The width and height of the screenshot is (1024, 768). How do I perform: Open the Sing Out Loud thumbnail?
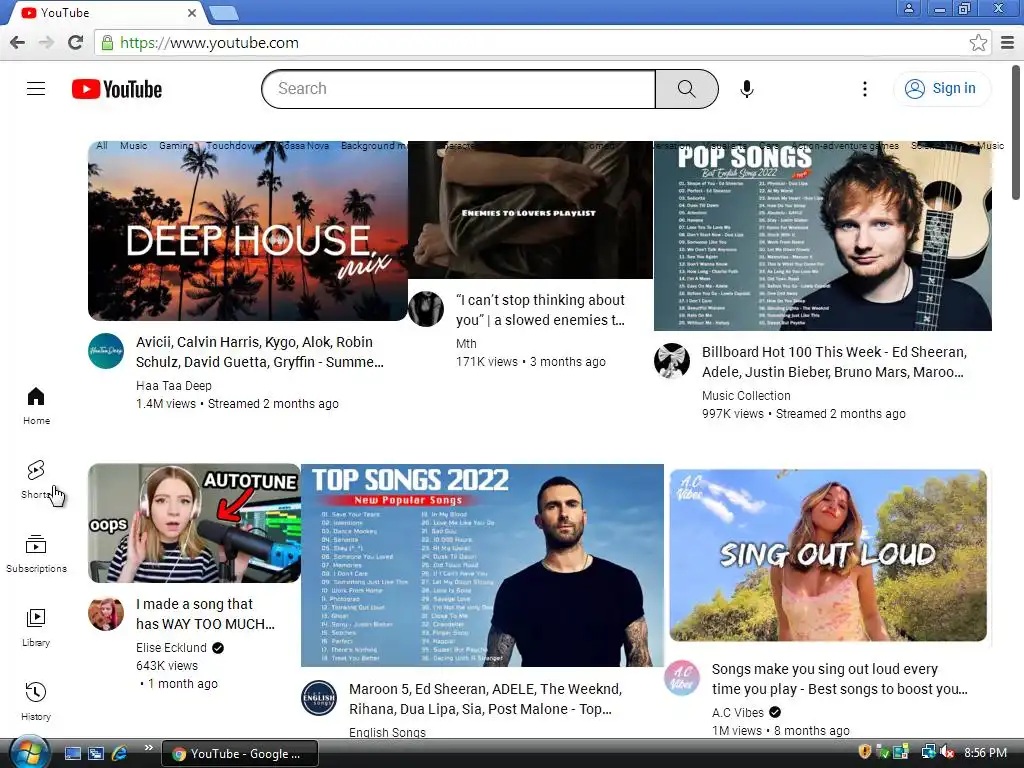[828, 555]
